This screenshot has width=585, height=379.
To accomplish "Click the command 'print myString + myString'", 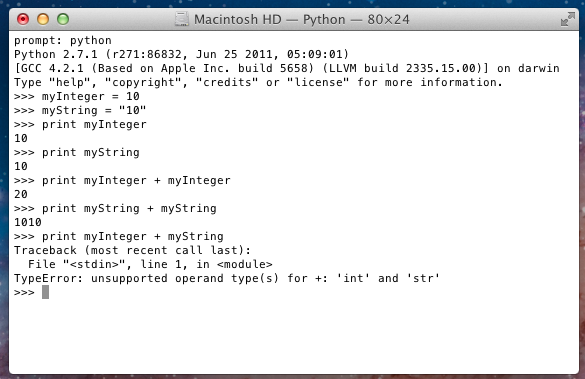I will pyautogui.click(x=129, y=209).
